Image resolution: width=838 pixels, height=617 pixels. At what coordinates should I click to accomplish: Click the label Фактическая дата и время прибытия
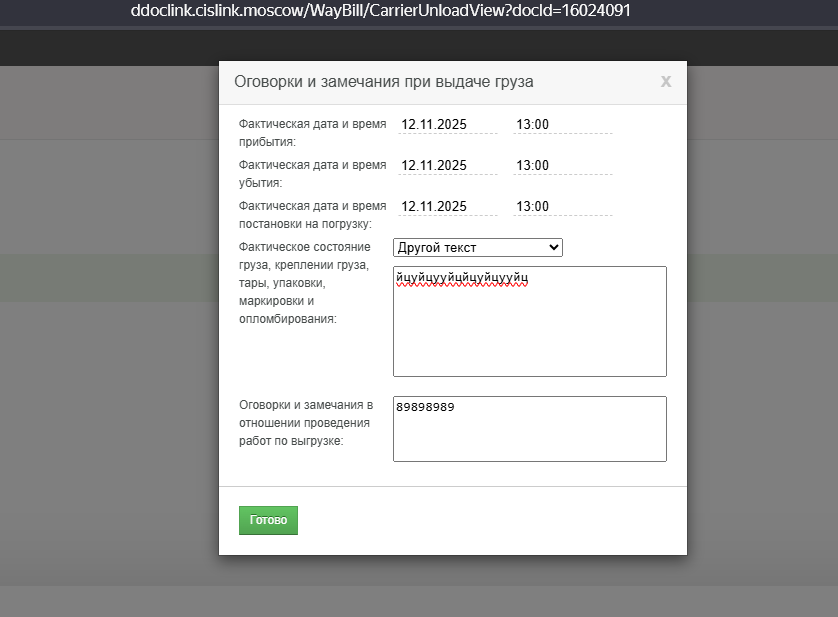point(313,133)
